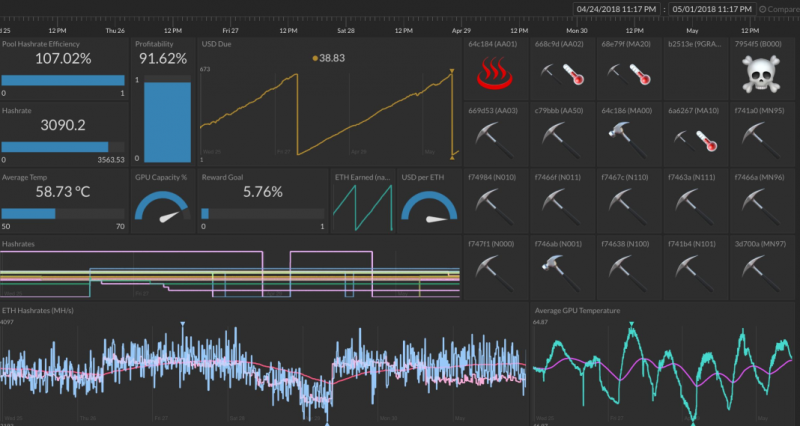Screen dimensions: 800x426
Task: Click the end date field 05/01/2018 11:17 PM
Action: (x=712, y=9)
